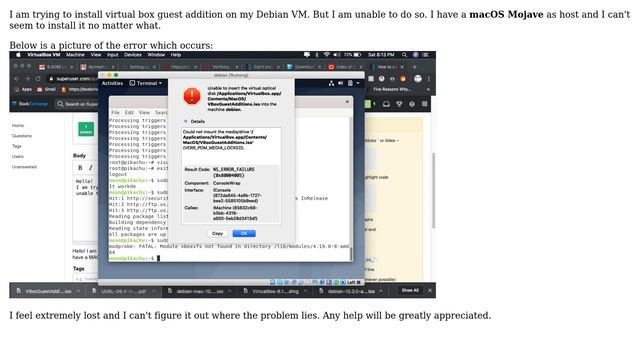Open the Stack Exchange site switcher icon
Screen dimensions: 640x360
(424, 104)
